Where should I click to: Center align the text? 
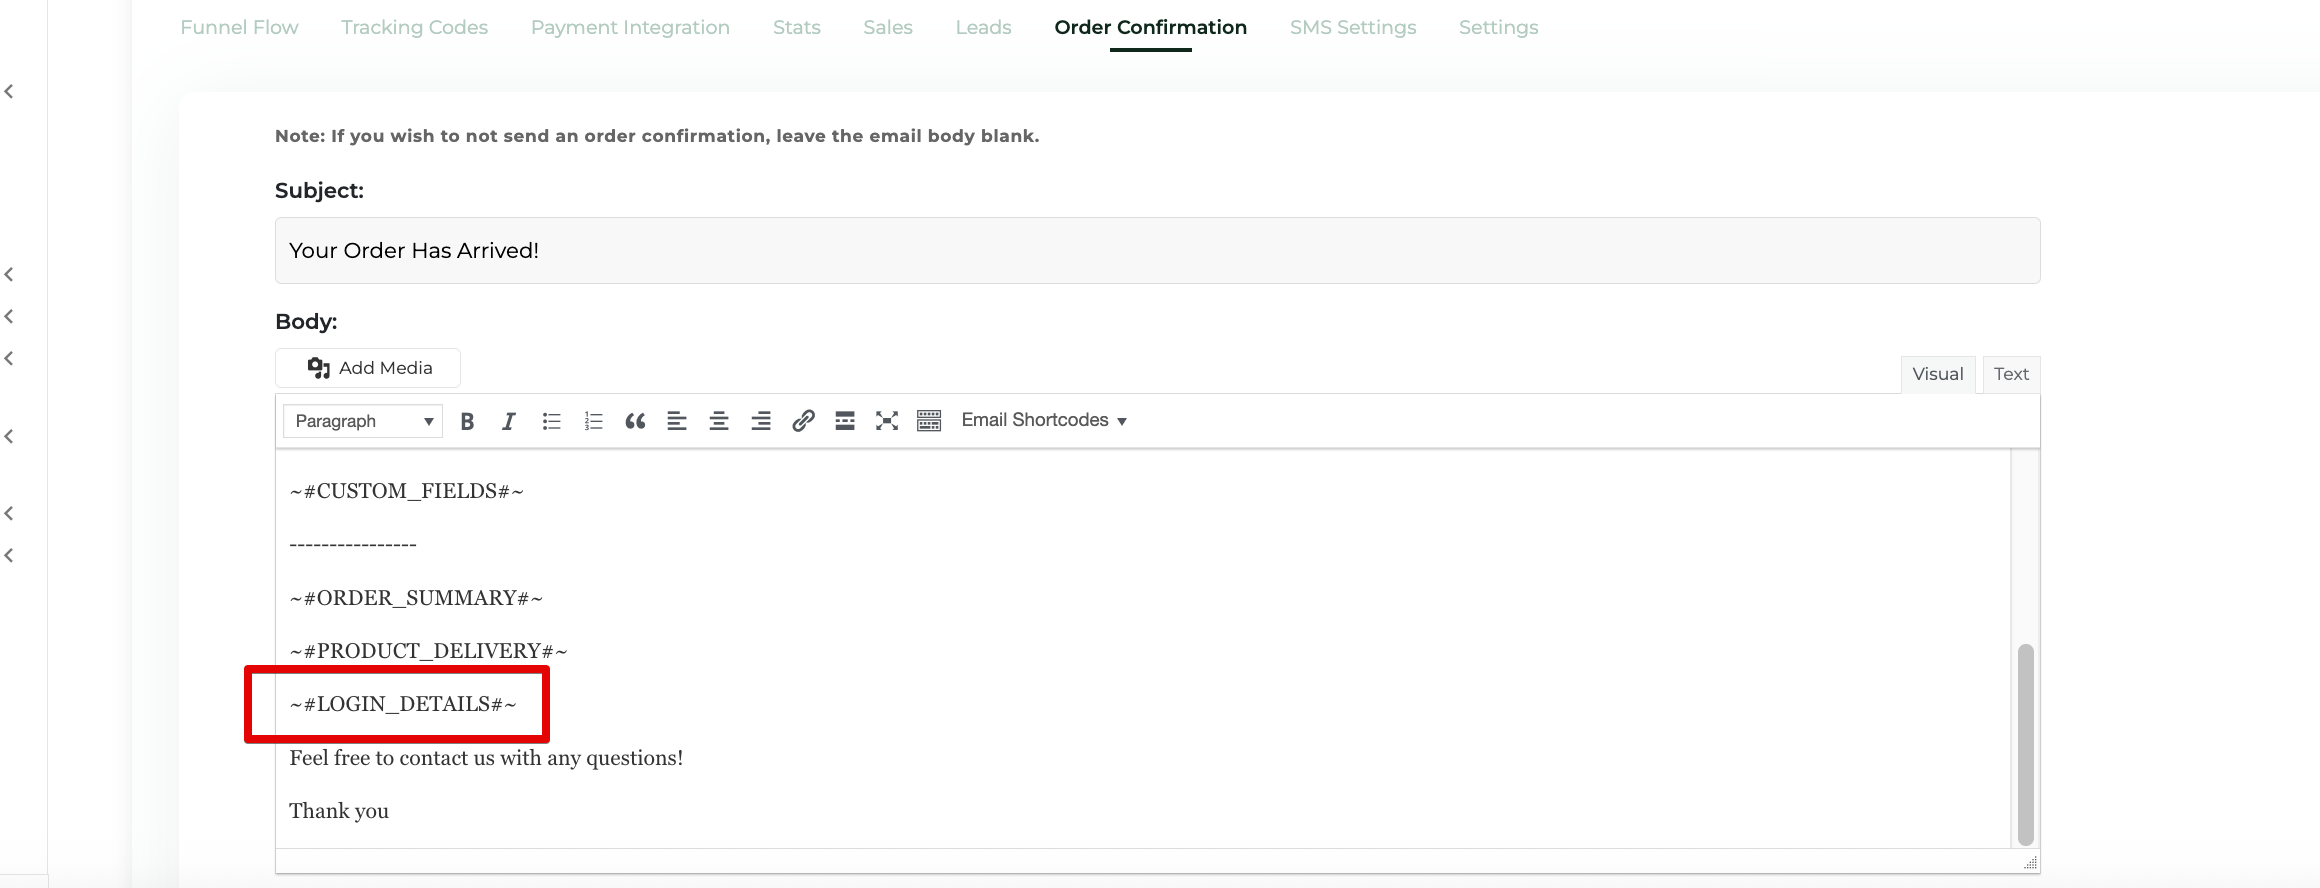(719, 421)
